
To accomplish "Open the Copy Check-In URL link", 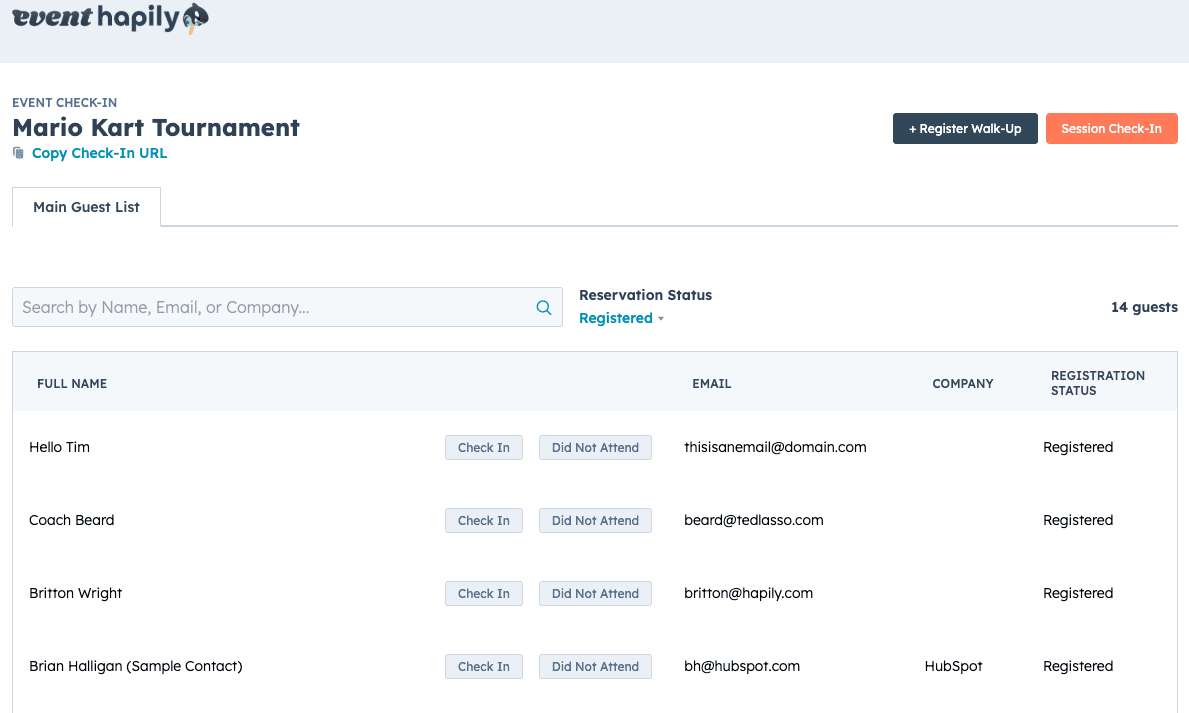I will pos(99,153).
